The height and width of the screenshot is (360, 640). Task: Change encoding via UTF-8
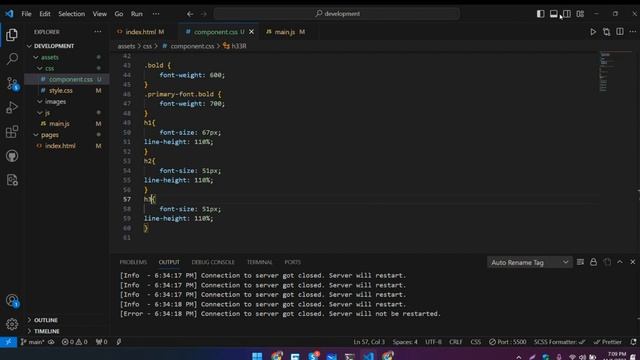click(x=433, y=342)
